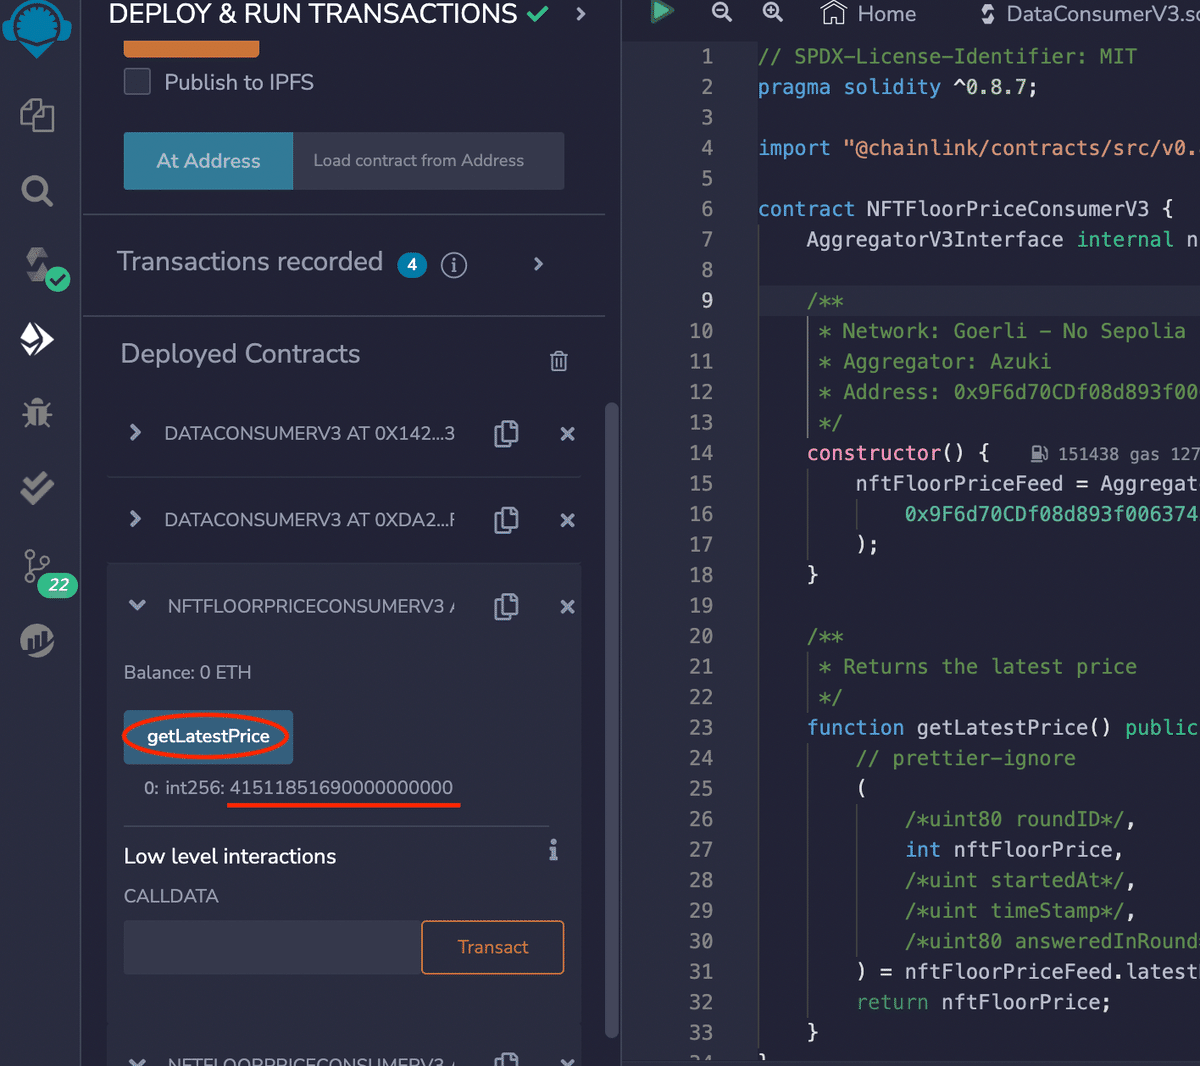This screenshot has width=1200, height=1066.
Task: Open the Solidity unit testing checkmark icon
Action: [37, 487]
